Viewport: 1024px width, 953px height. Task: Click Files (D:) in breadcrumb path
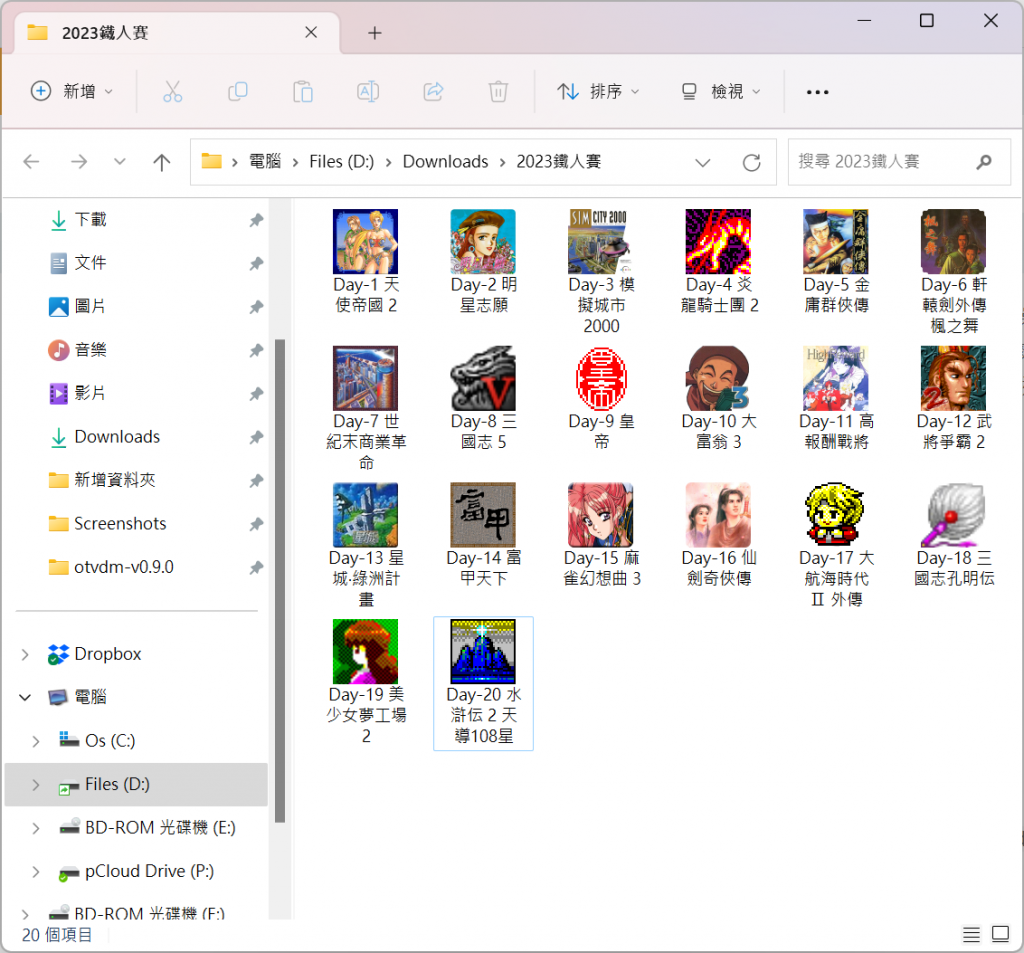click(x=342, y=161)
